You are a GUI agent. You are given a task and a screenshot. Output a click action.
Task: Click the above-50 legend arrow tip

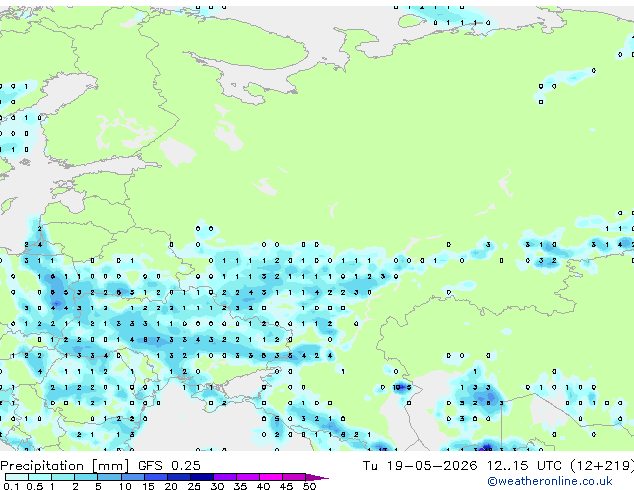click(317, 478)
